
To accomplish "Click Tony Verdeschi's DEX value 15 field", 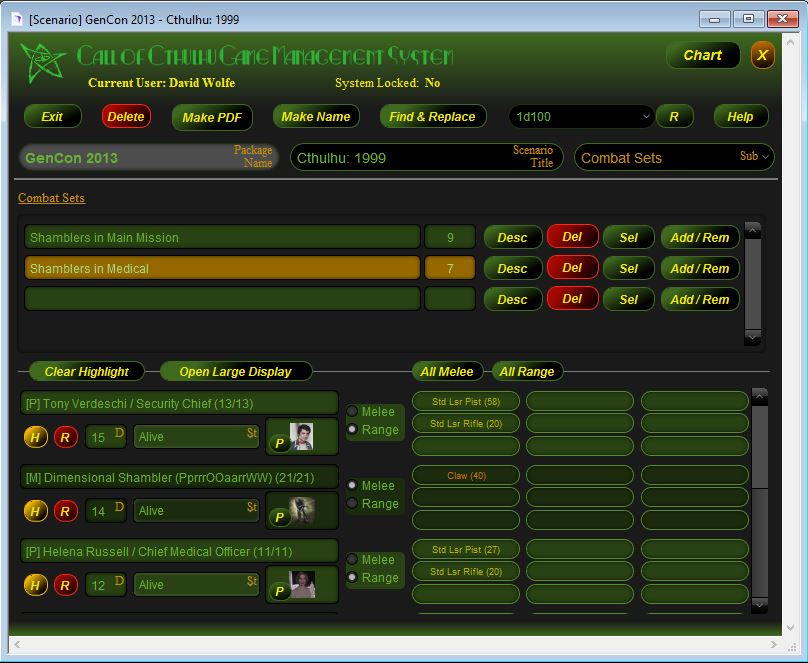I will [105, 437].
